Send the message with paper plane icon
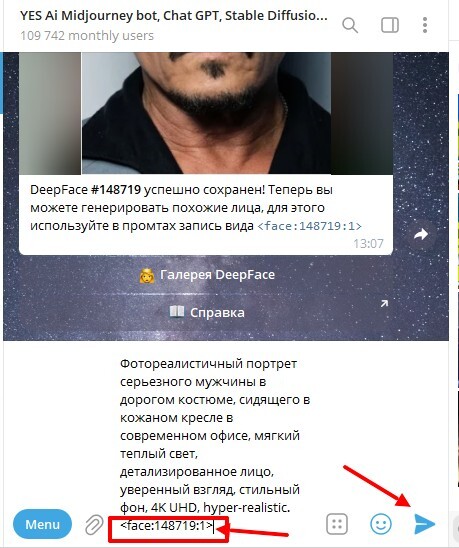459x548 pixels. pos(424,524)
